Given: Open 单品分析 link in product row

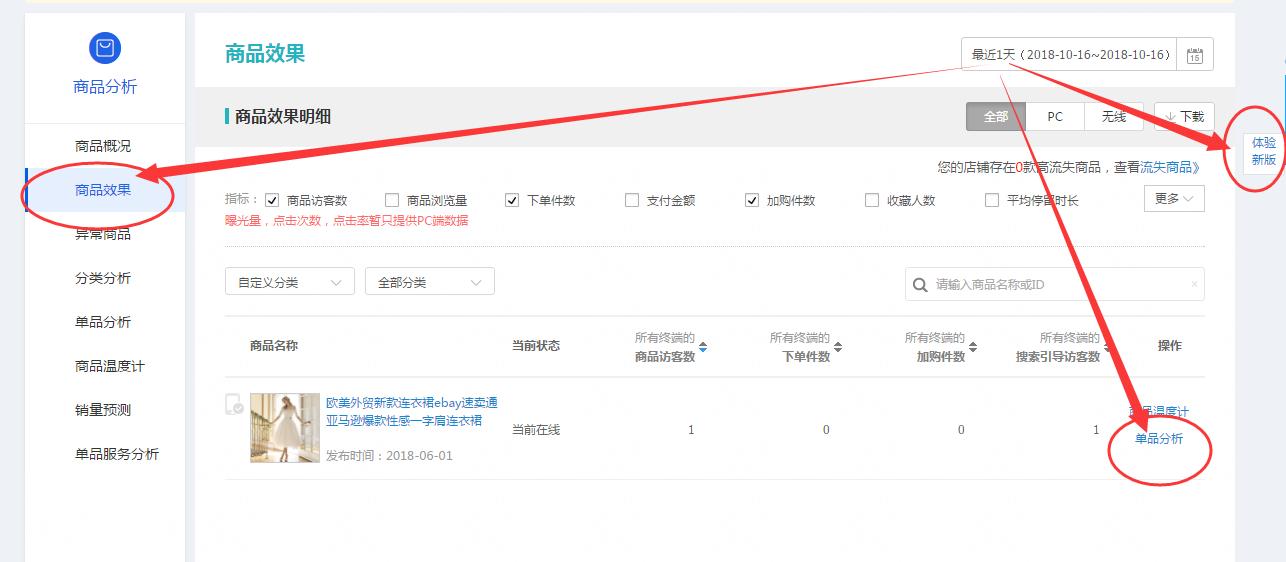Looking at the screenshot, I should [1159, 439].
